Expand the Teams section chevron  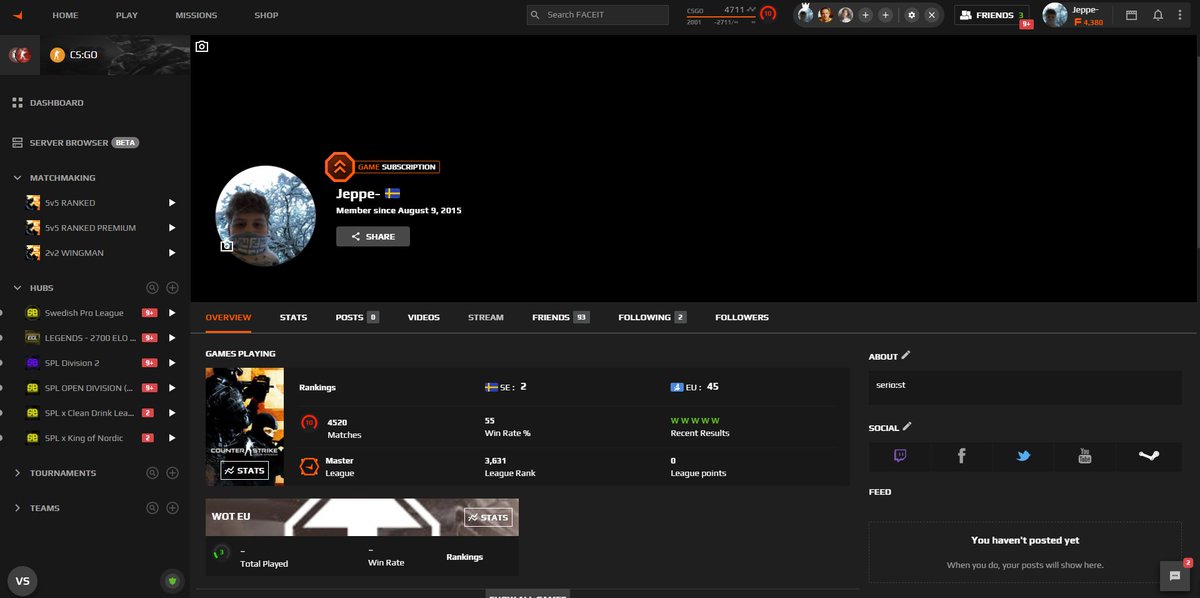[x=18, y=508]
